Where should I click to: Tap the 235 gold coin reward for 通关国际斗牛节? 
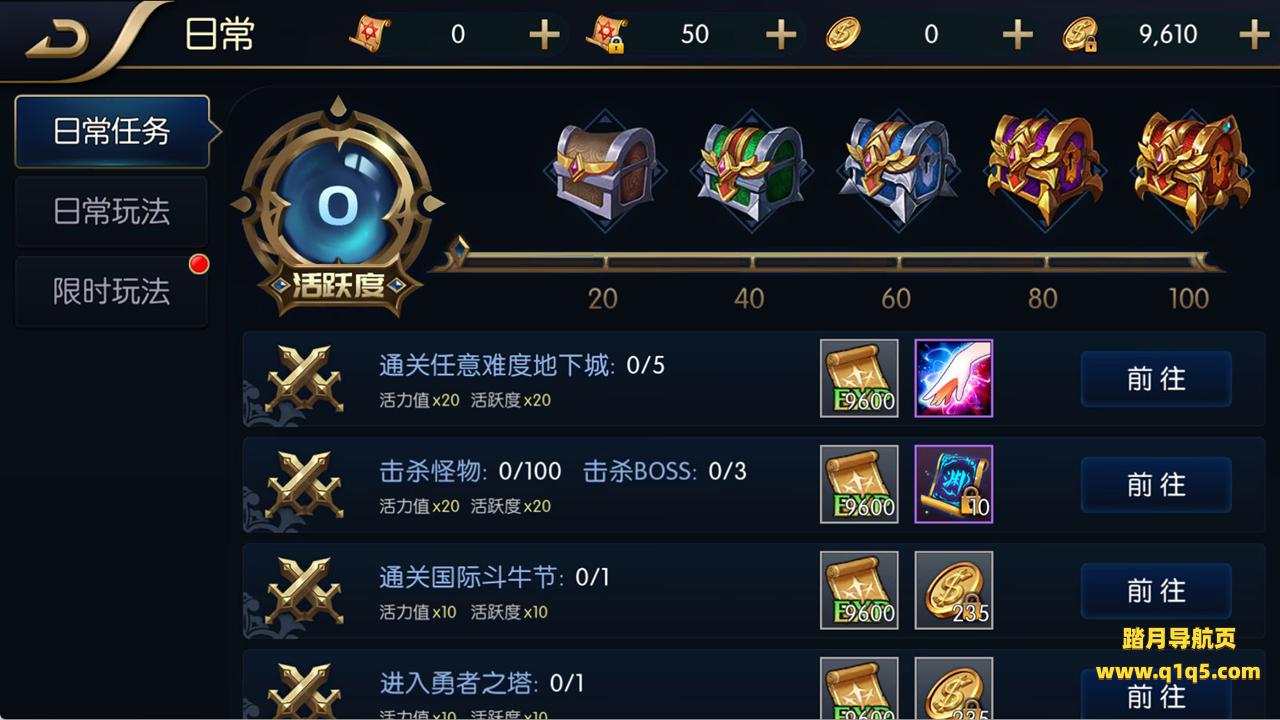pos(953,590)
